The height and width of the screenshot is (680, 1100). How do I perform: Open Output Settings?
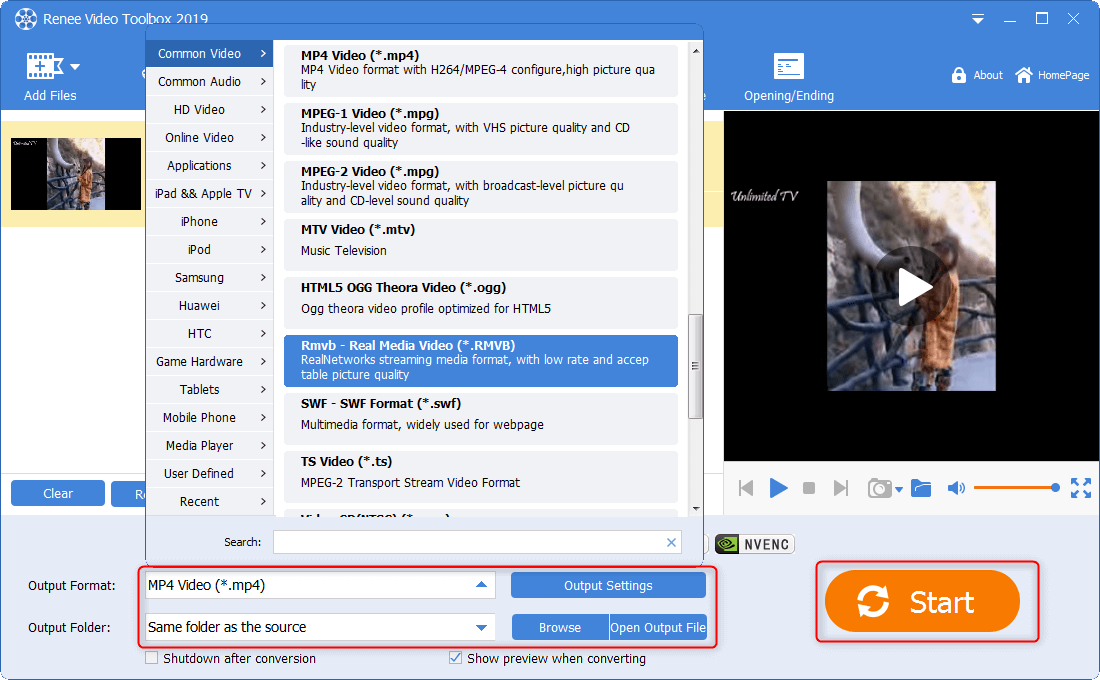[x=608, y=585]
